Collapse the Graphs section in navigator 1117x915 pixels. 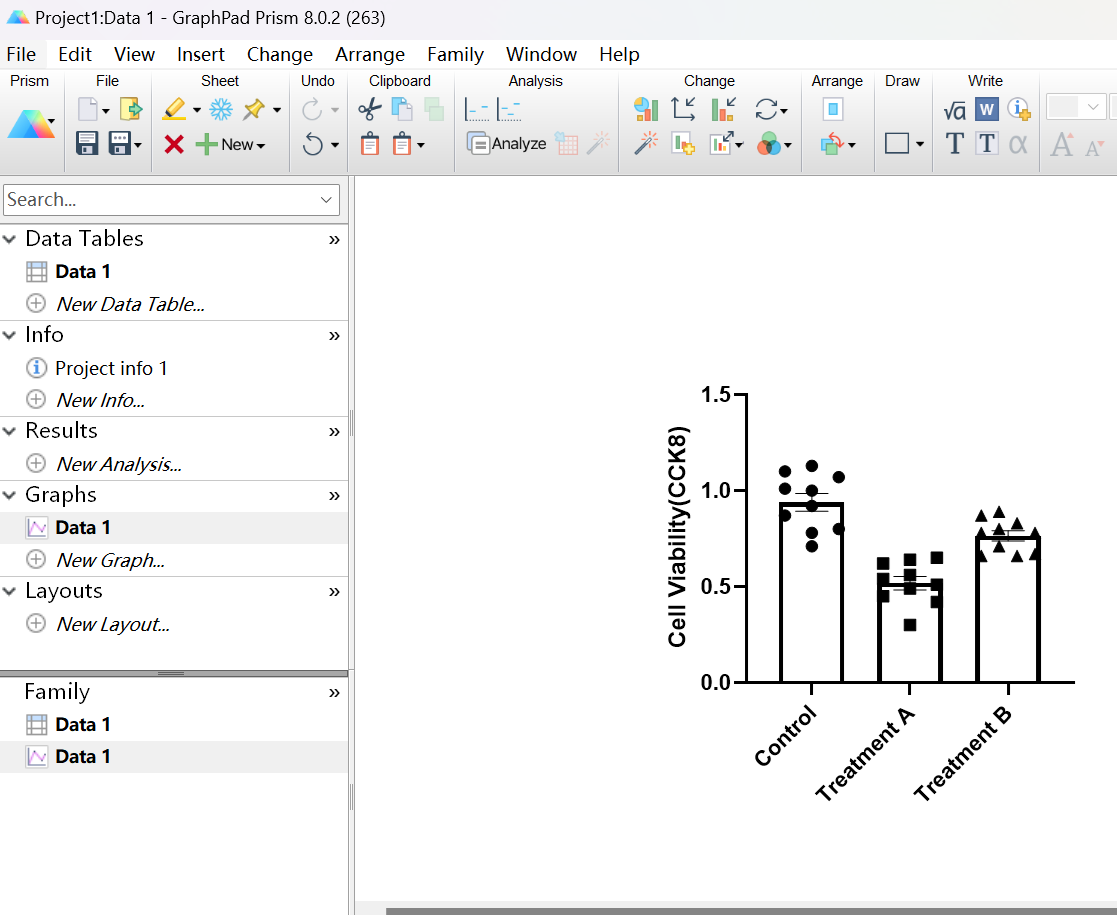[10, 495]
